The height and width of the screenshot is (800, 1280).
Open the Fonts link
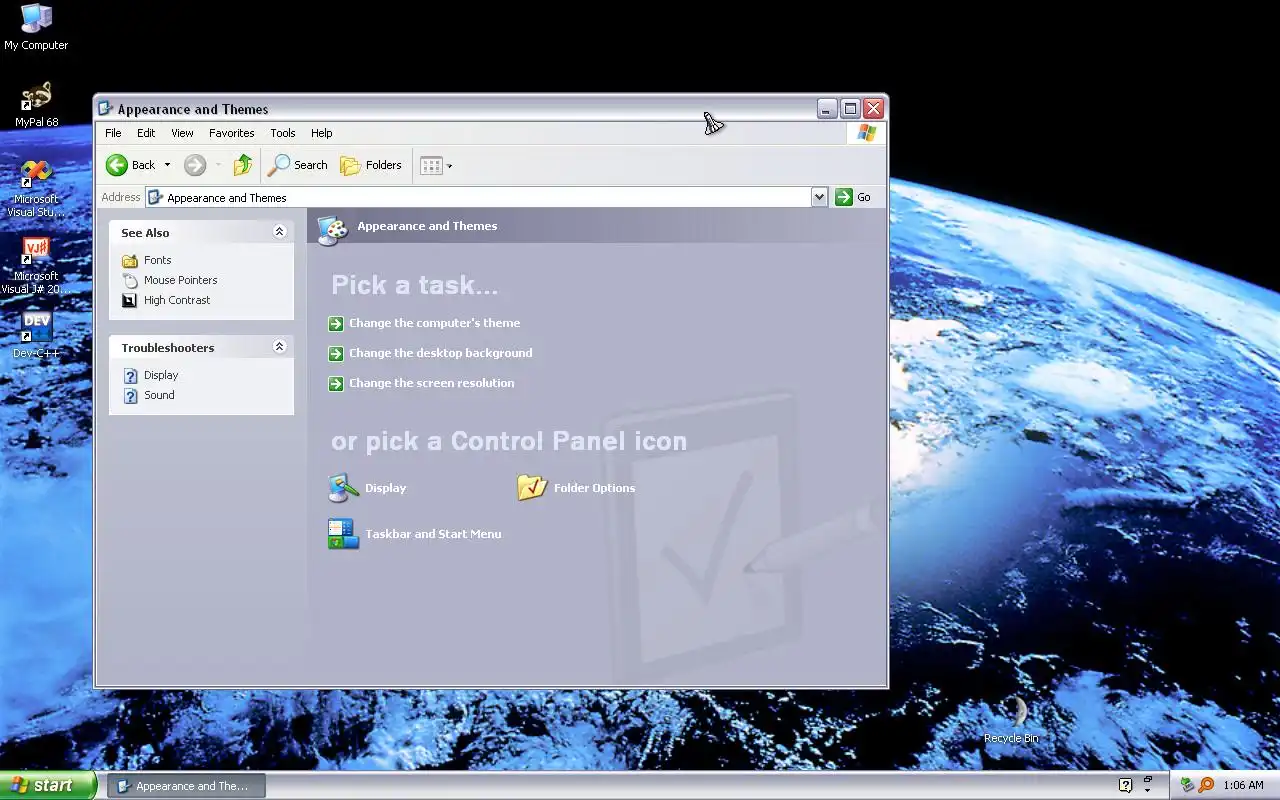157,260
